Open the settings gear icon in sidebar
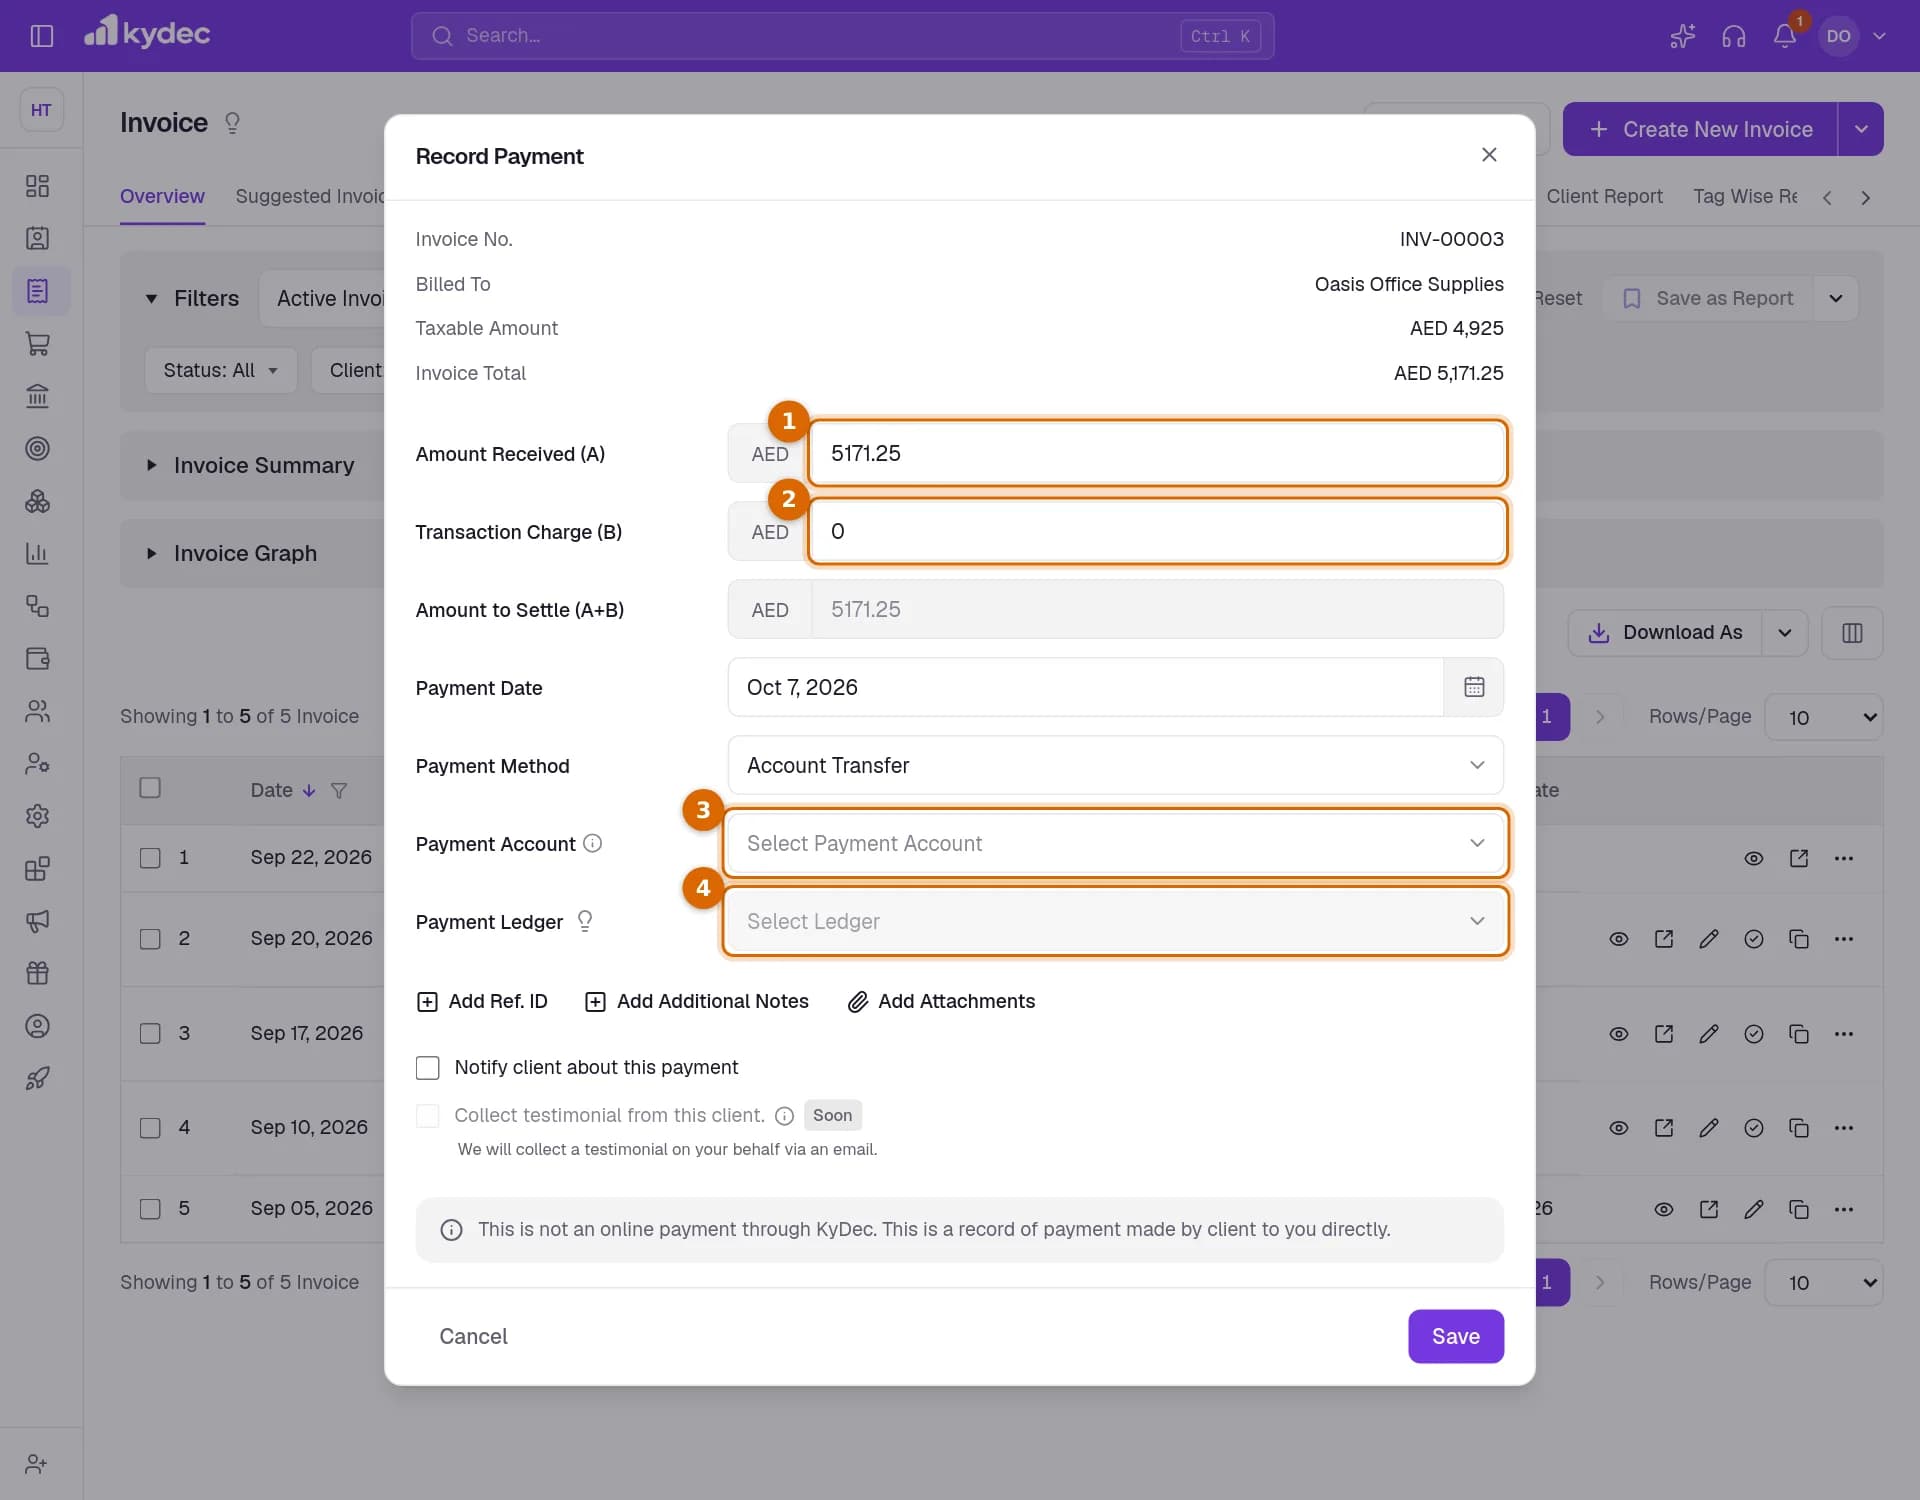The image size is (1920, 1500). point(37,816)
